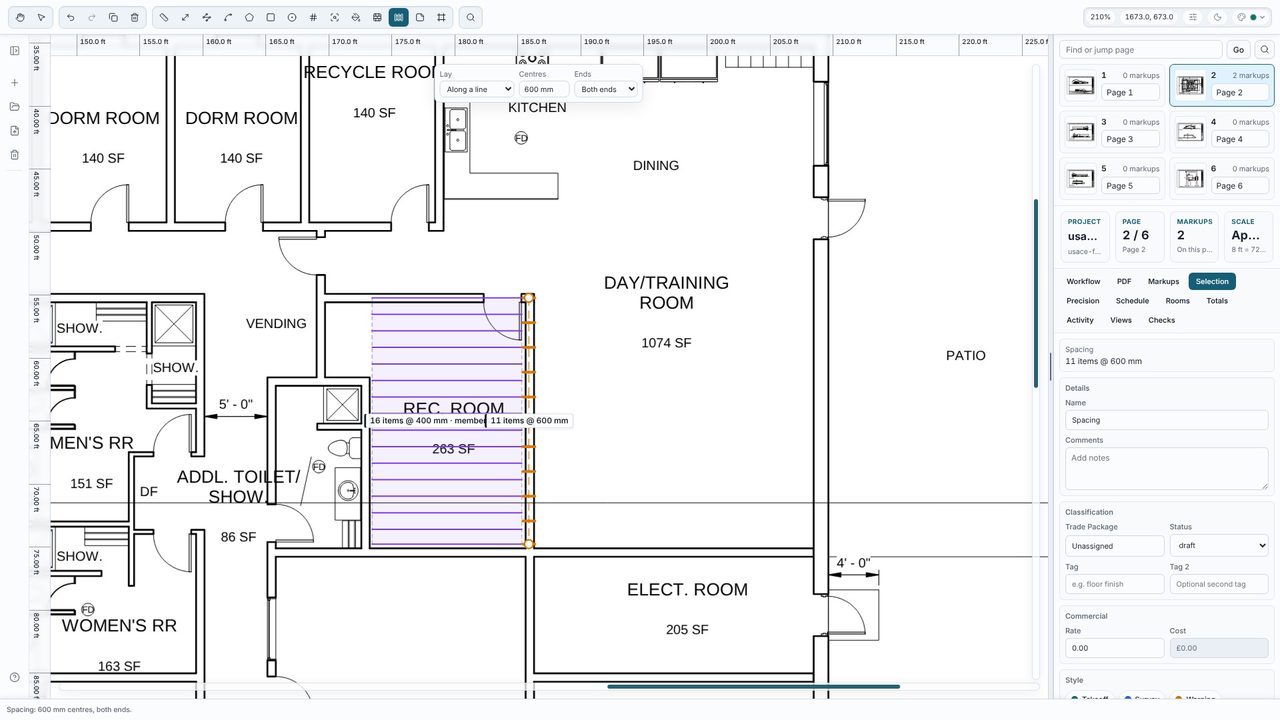Screen dimensions: 1280x720
Task: Delete selection with toolbar trash icon
Action: pyautogui.click(x=135, y=17)
